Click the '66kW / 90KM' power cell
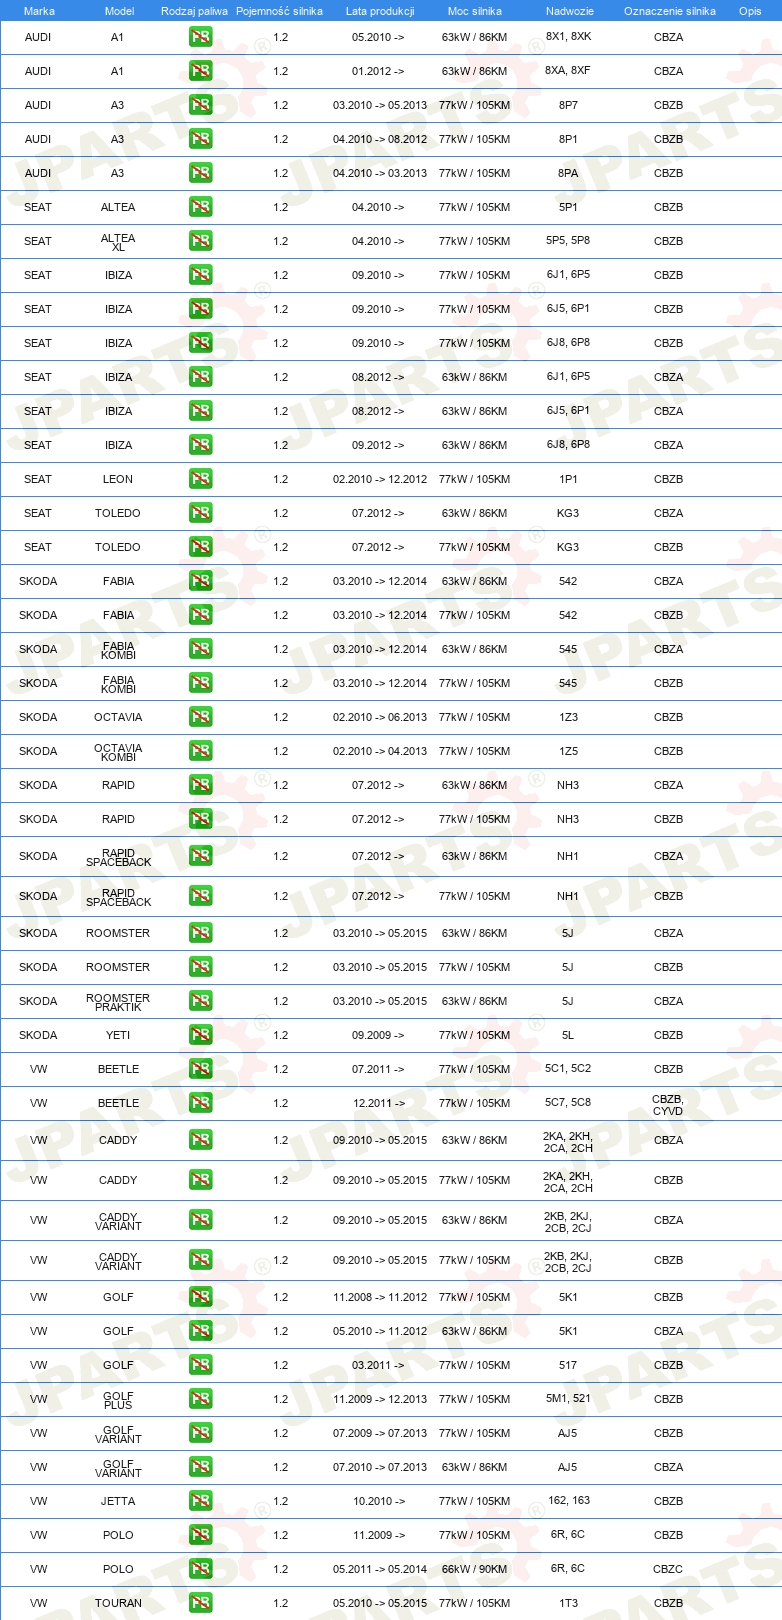This screenshot has height=1620, width=782. [x=474, y=1569]
